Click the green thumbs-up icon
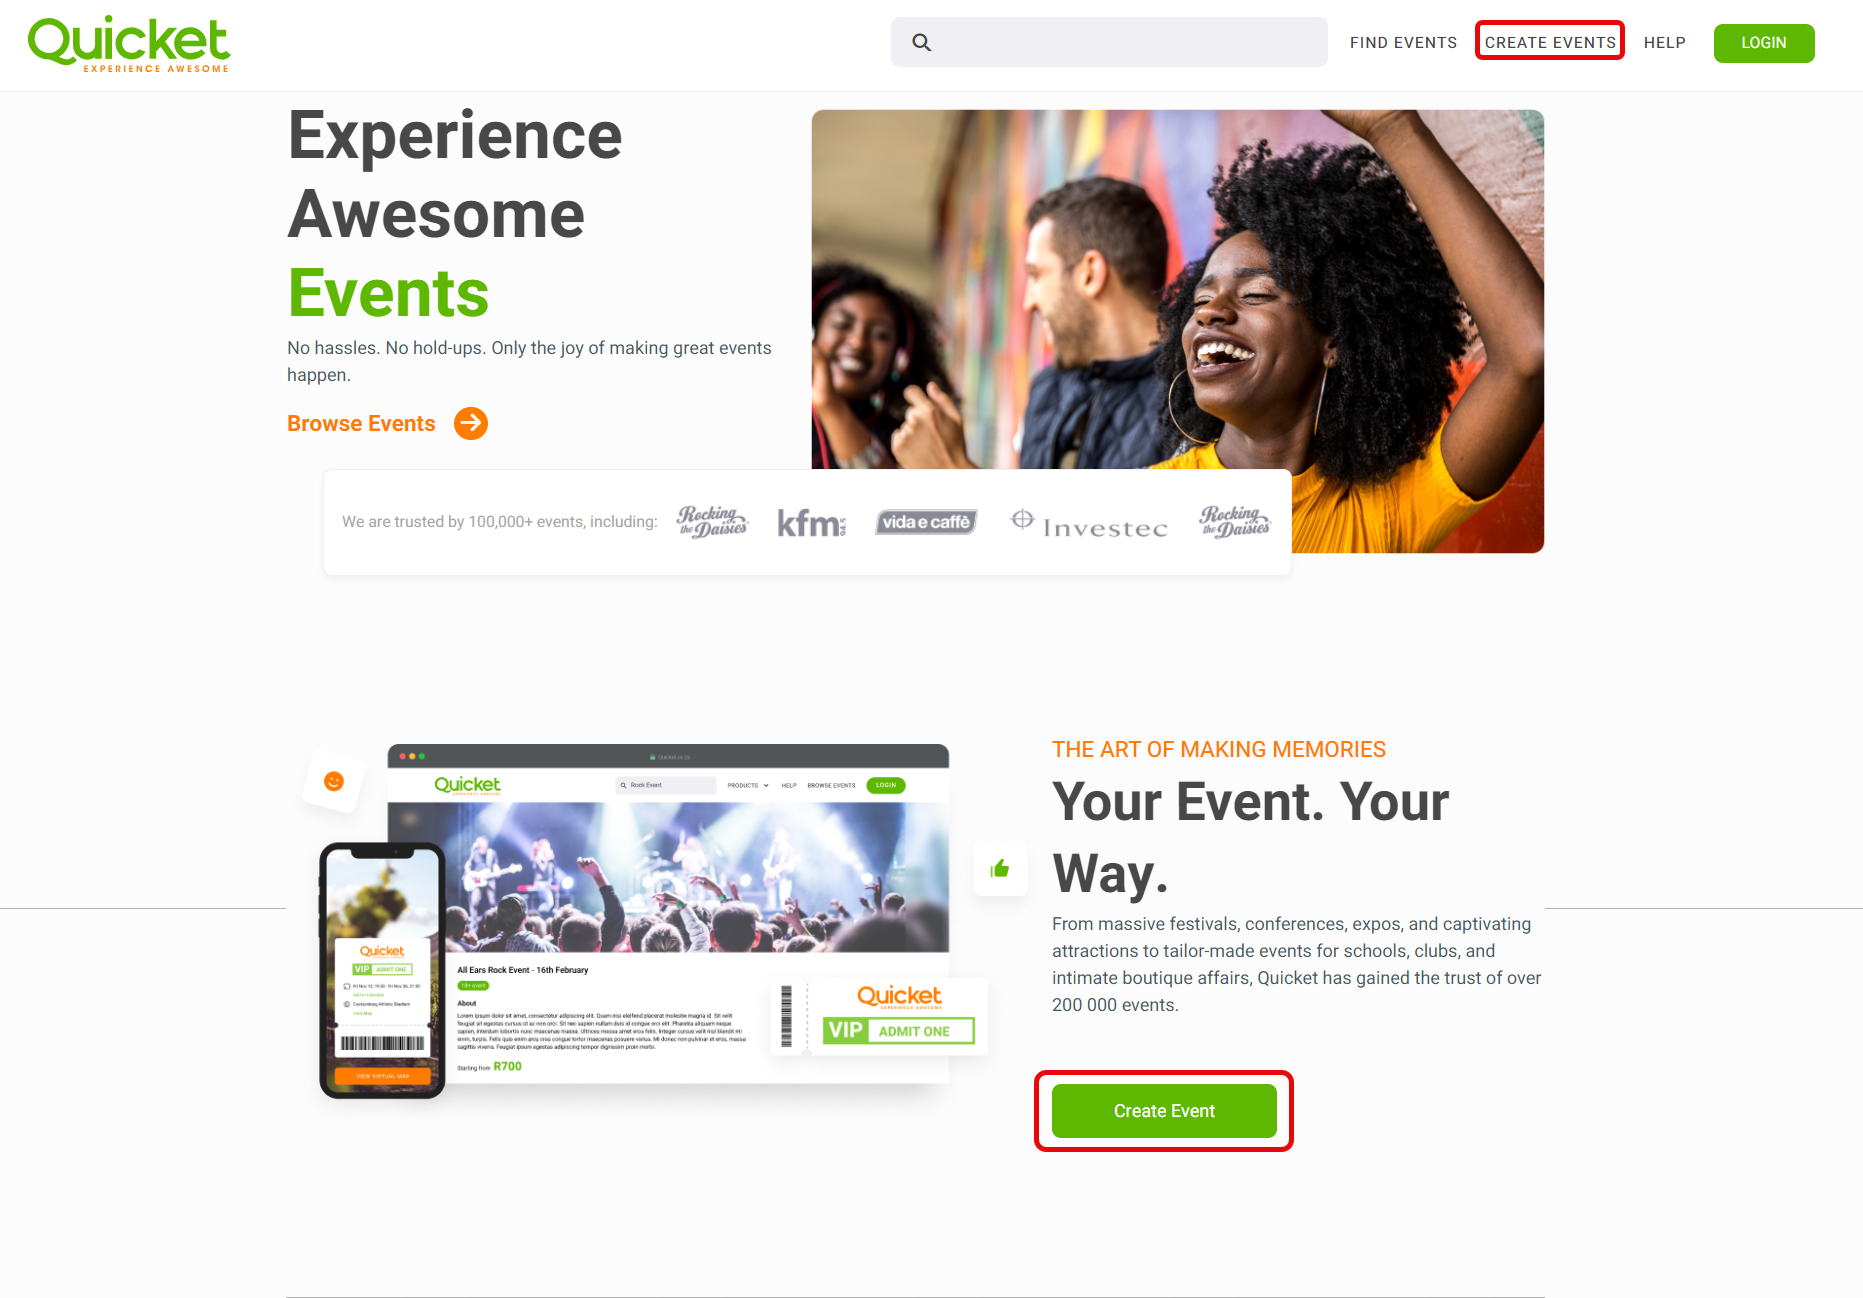The width and height of the screenshot is (1863, 1298). coord(1000,869)
